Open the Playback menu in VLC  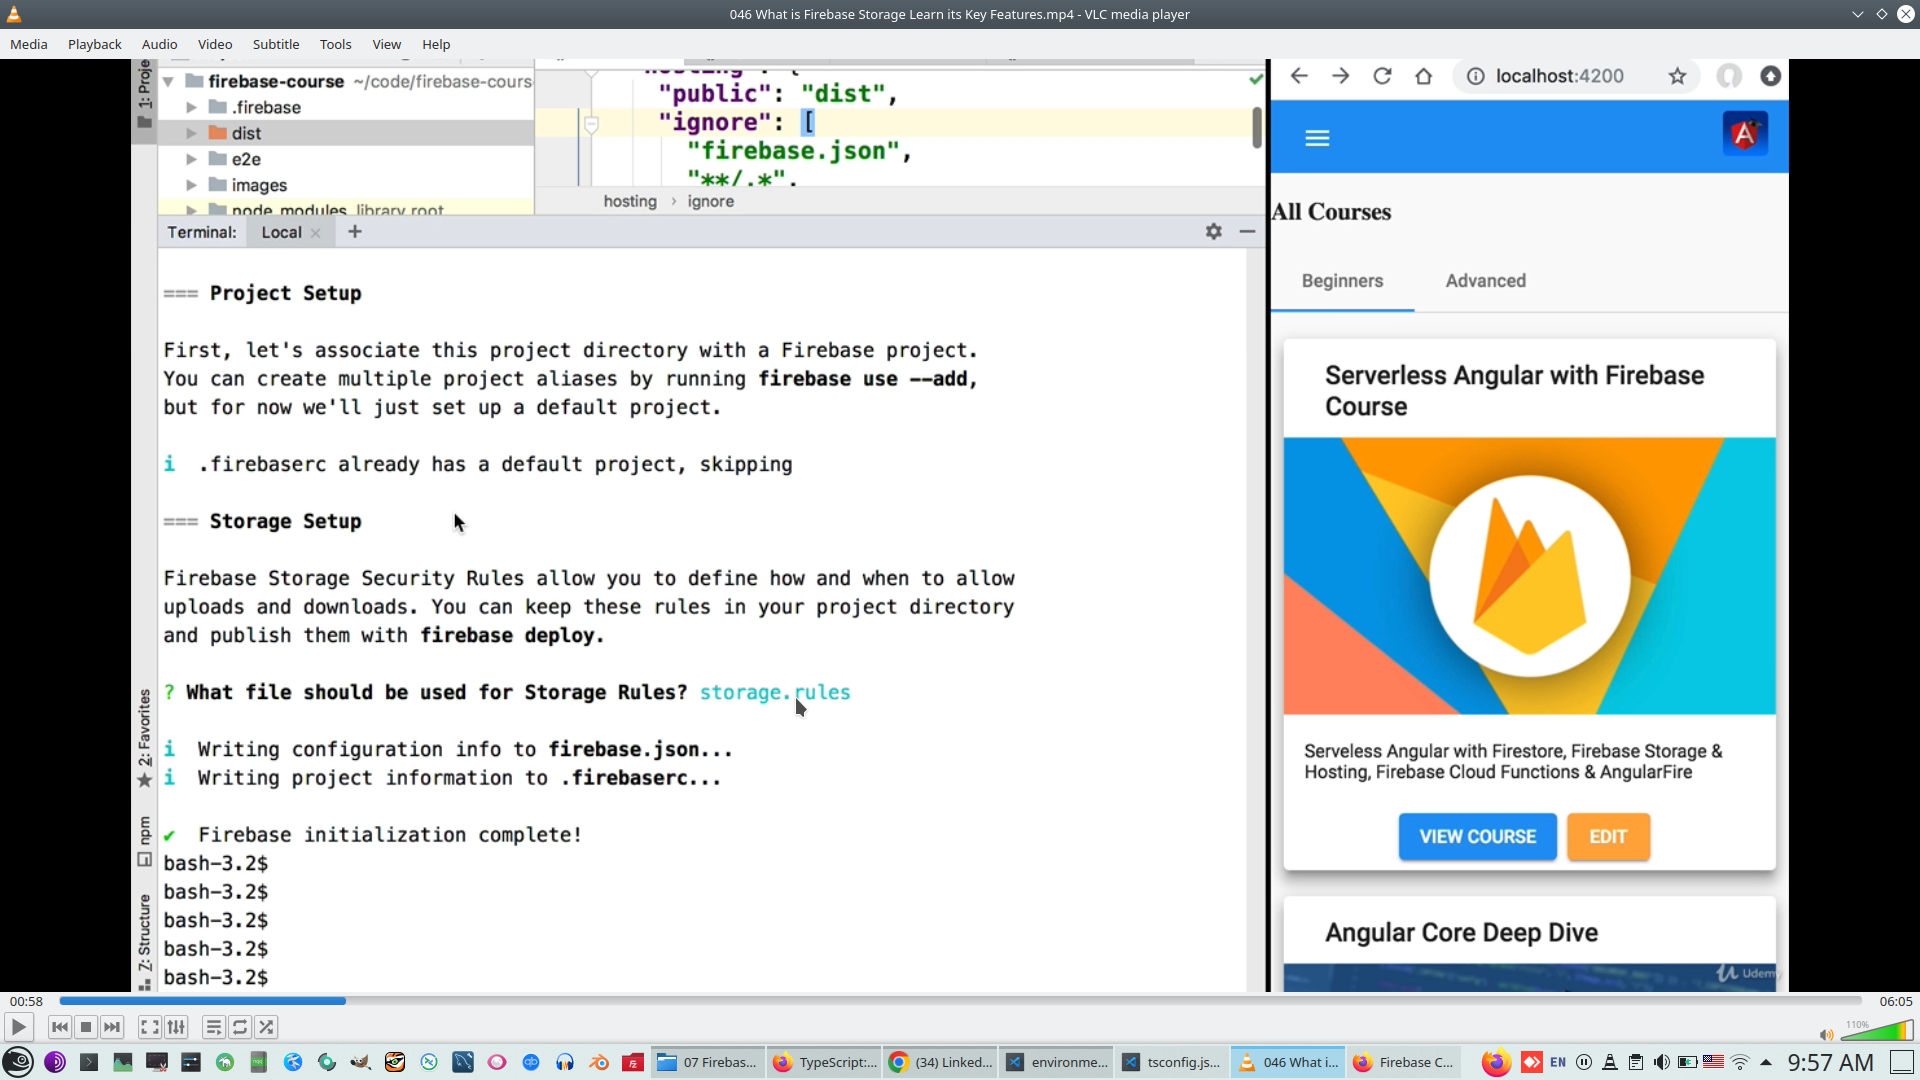[x=94, y=44]
